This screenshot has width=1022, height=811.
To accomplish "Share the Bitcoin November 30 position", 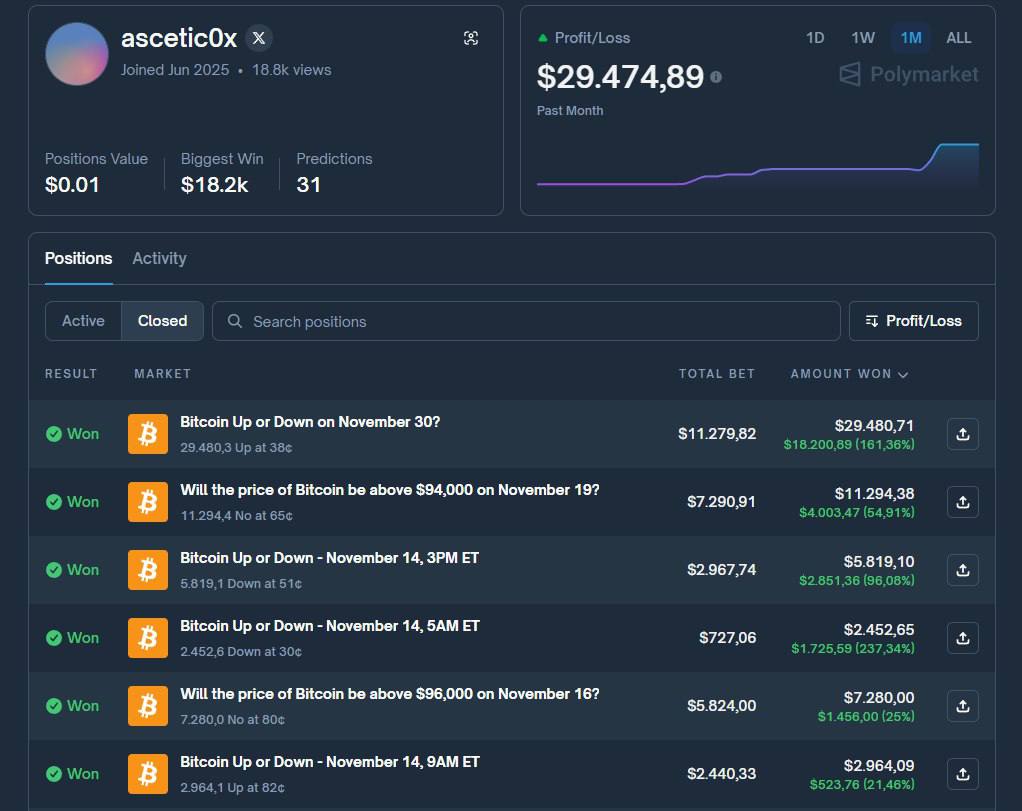I will pos(962,434).
